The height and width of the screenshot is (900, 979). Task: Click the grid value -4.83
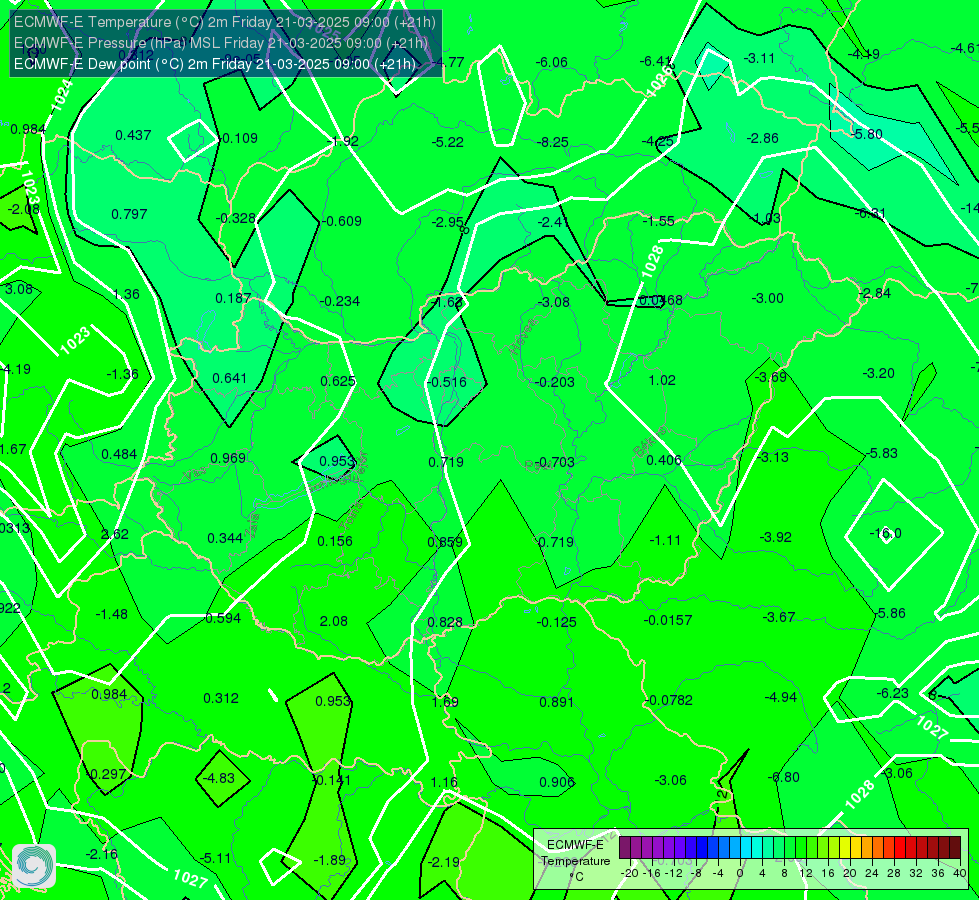[219, 779]
